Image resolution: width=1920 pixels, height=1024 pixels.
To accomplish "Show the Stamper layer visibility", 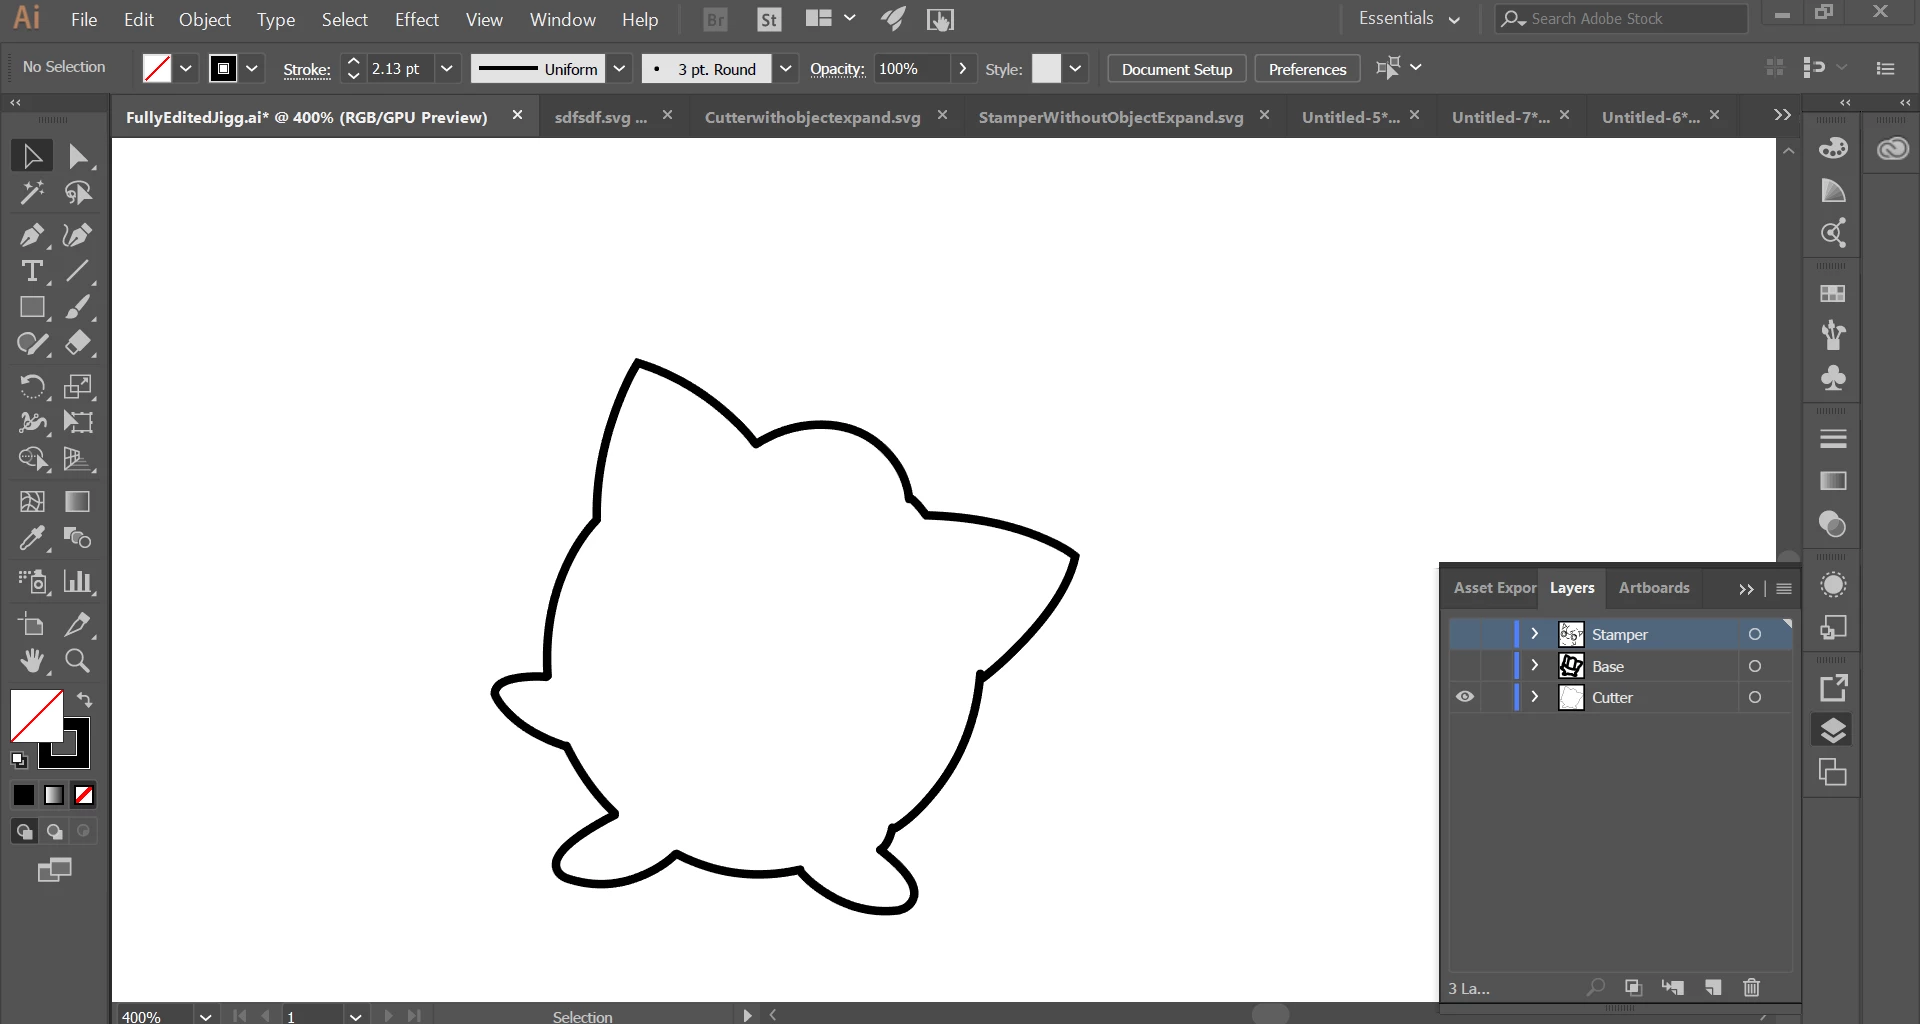I will pyautogui.click(x=1465, y=634).
